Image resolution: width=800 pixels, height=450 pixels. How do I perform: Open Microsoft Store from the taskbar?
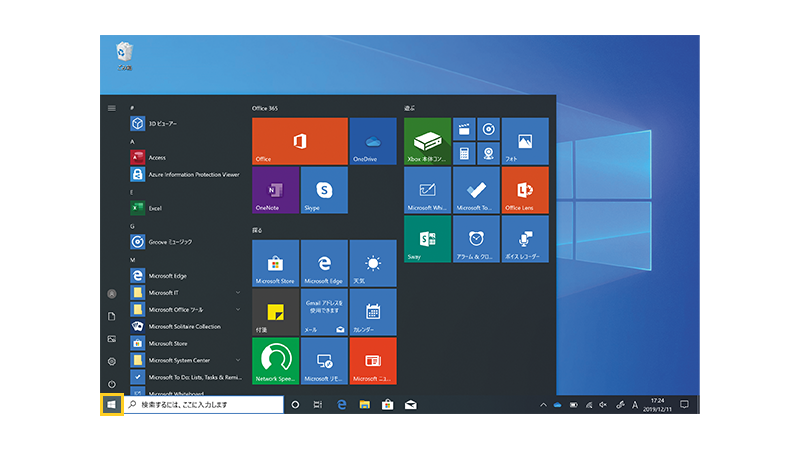coord(387,405)
